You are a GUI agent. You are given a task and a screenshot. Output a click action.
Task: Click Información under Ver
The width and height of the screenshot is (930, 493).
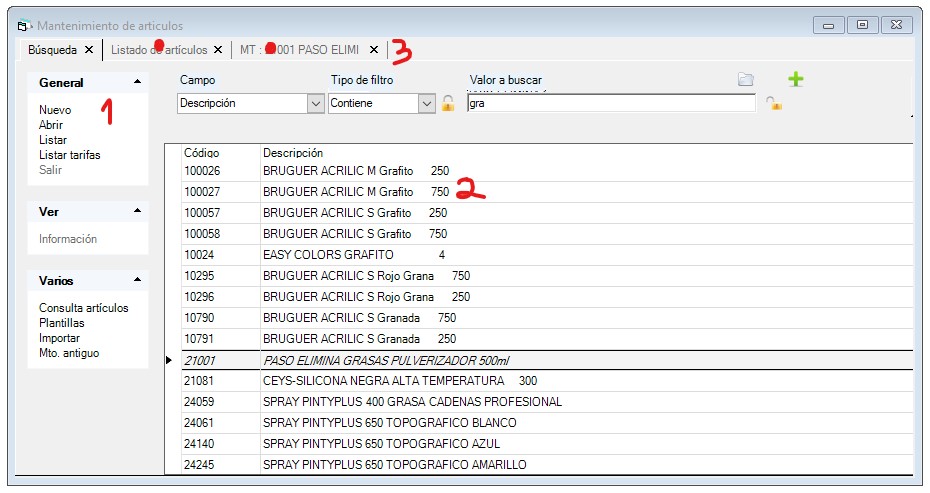coord(68,238)
